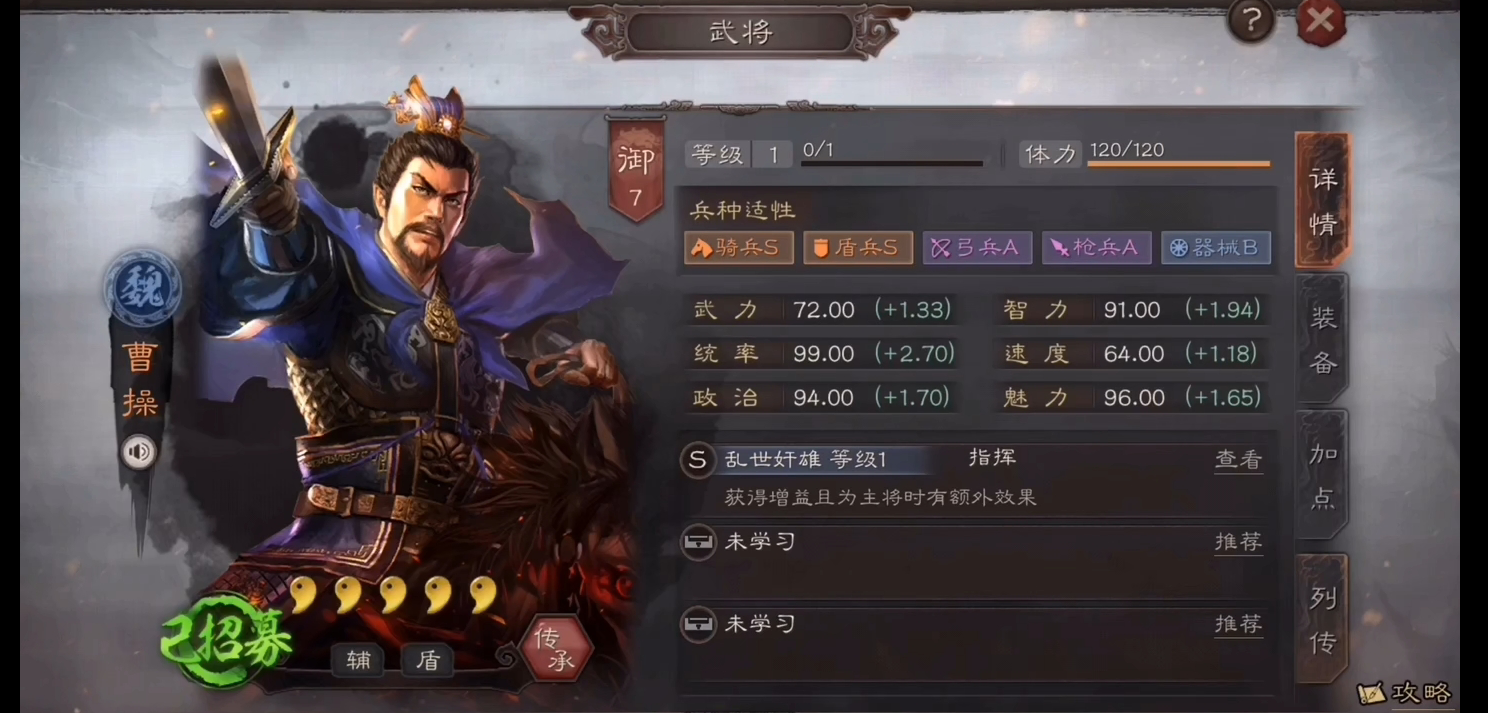Switch to the 装备 tab
Image resolution: width=1488 pixels, height=713 pixels.
[x=1323, y=340]
